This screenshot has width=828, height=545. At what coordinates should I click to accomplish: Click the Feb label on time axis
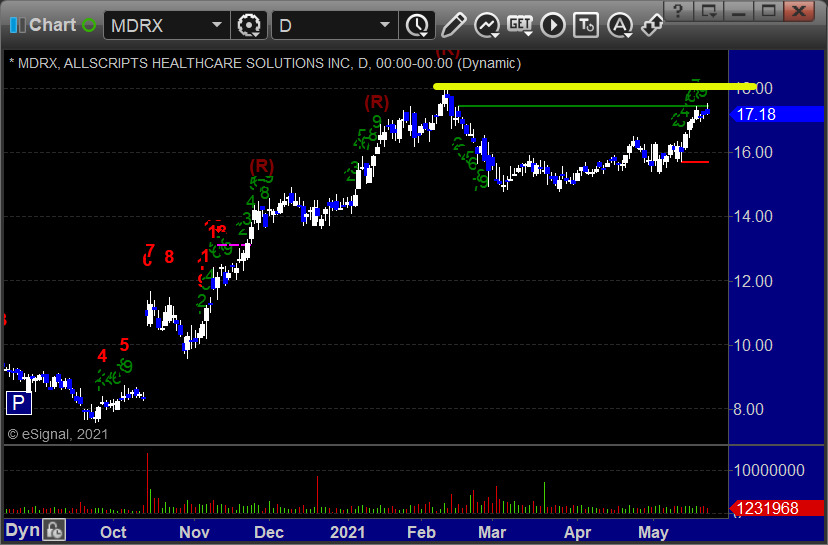tap(421, 532)
